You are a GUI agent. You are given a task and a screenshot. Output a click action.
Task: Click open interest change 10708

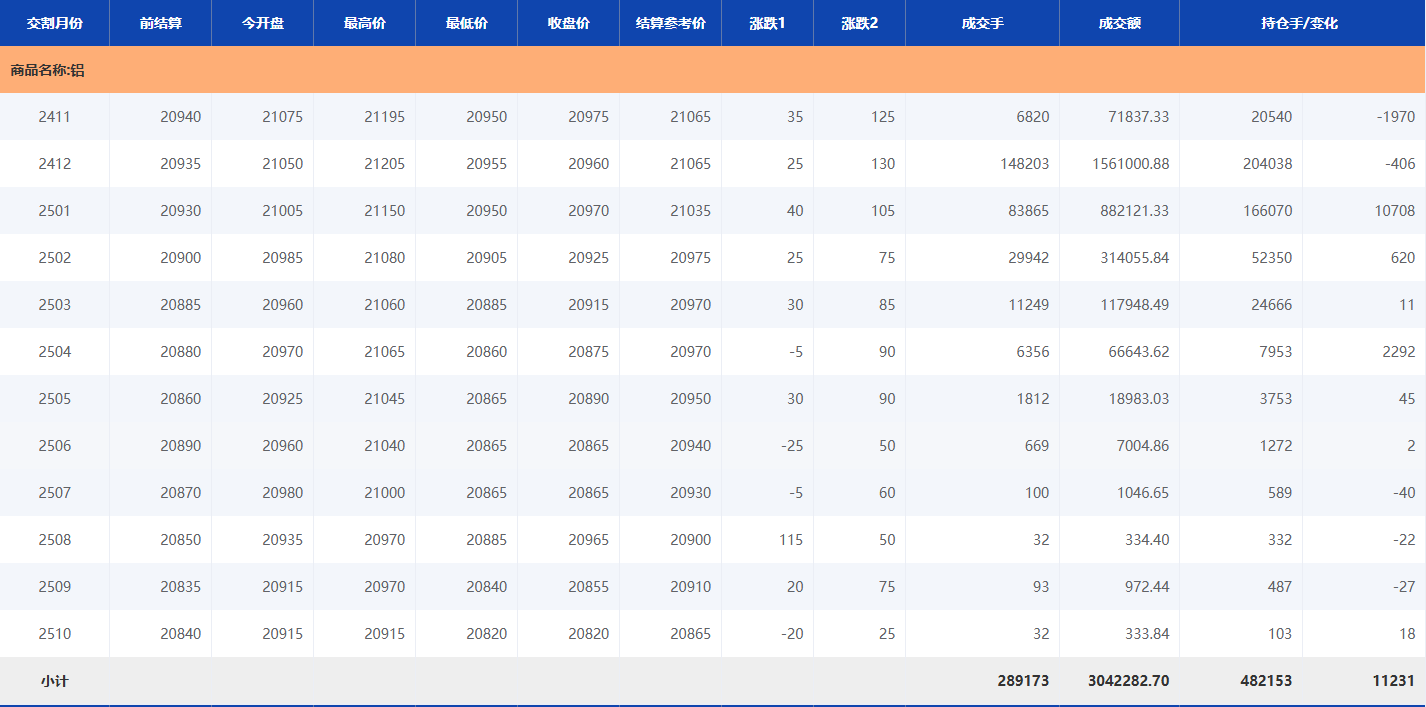pos(1394,211)
